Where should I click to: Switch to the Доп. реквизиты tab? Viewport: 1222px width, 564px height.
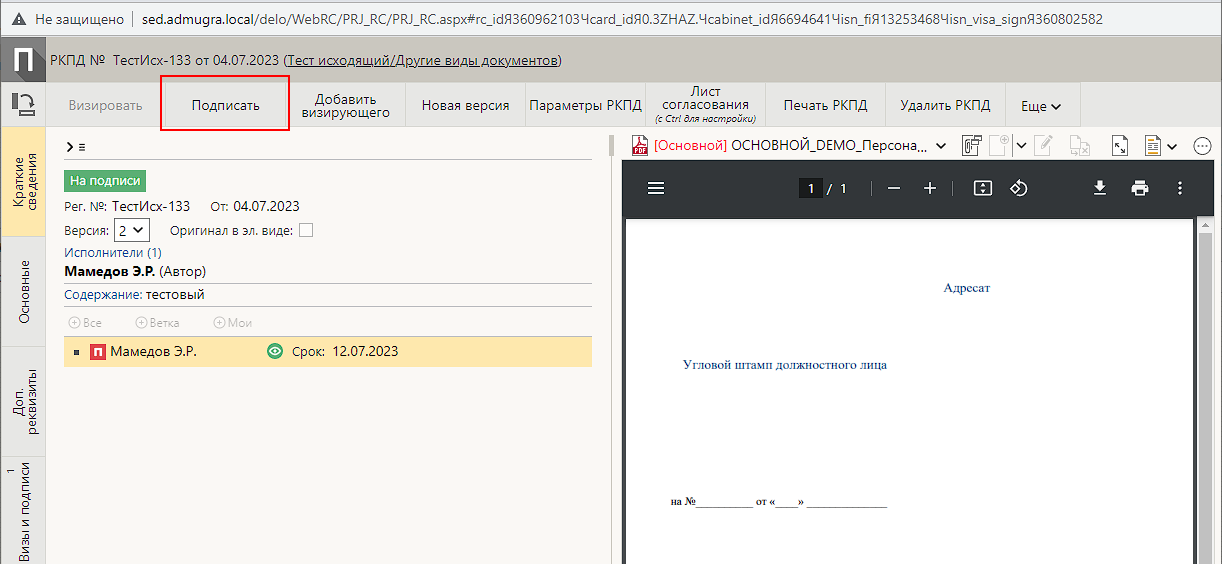(x=22, y=402)
